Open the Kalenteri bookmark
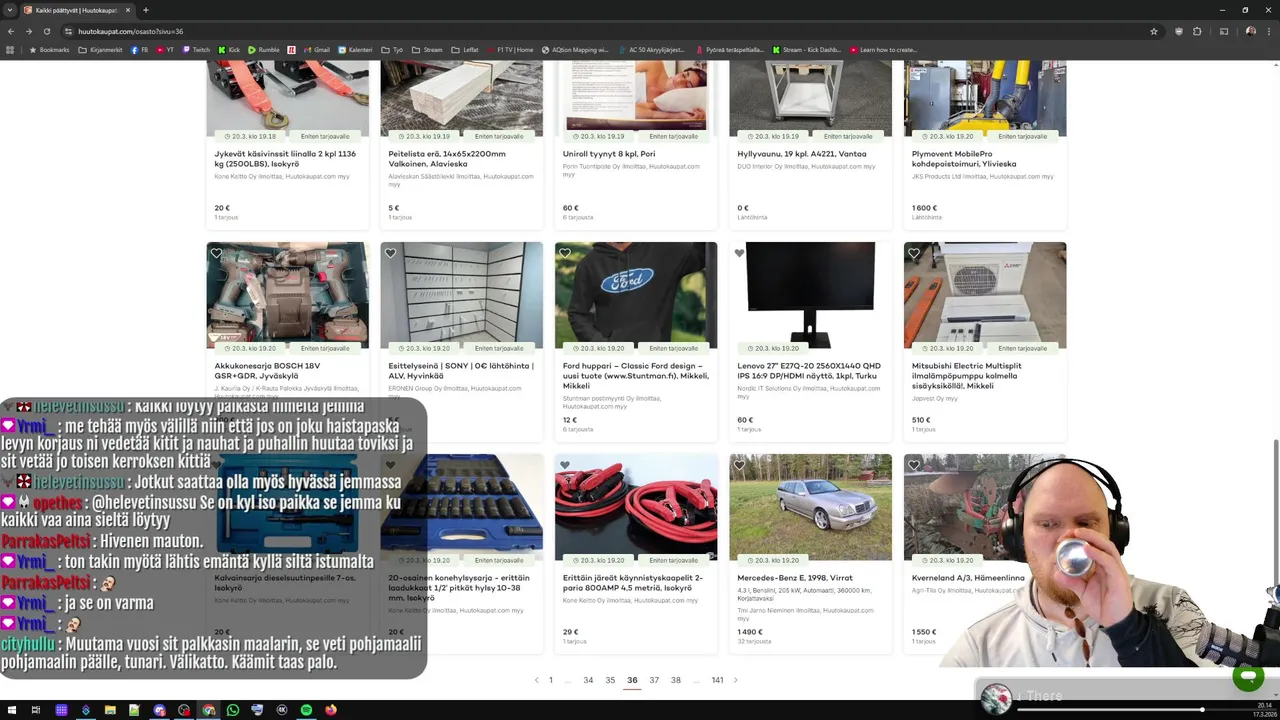 (355, 49)
